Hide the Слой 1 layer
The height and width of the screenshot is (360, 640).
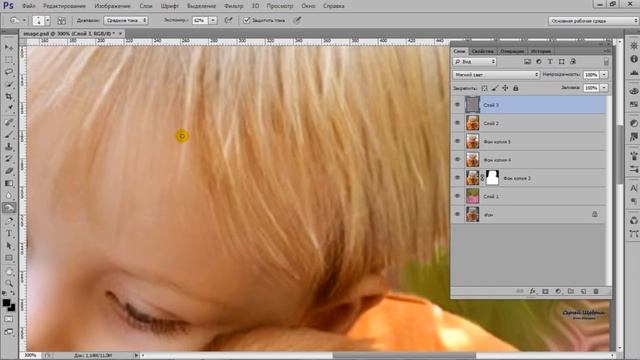(x=458, y=196)
